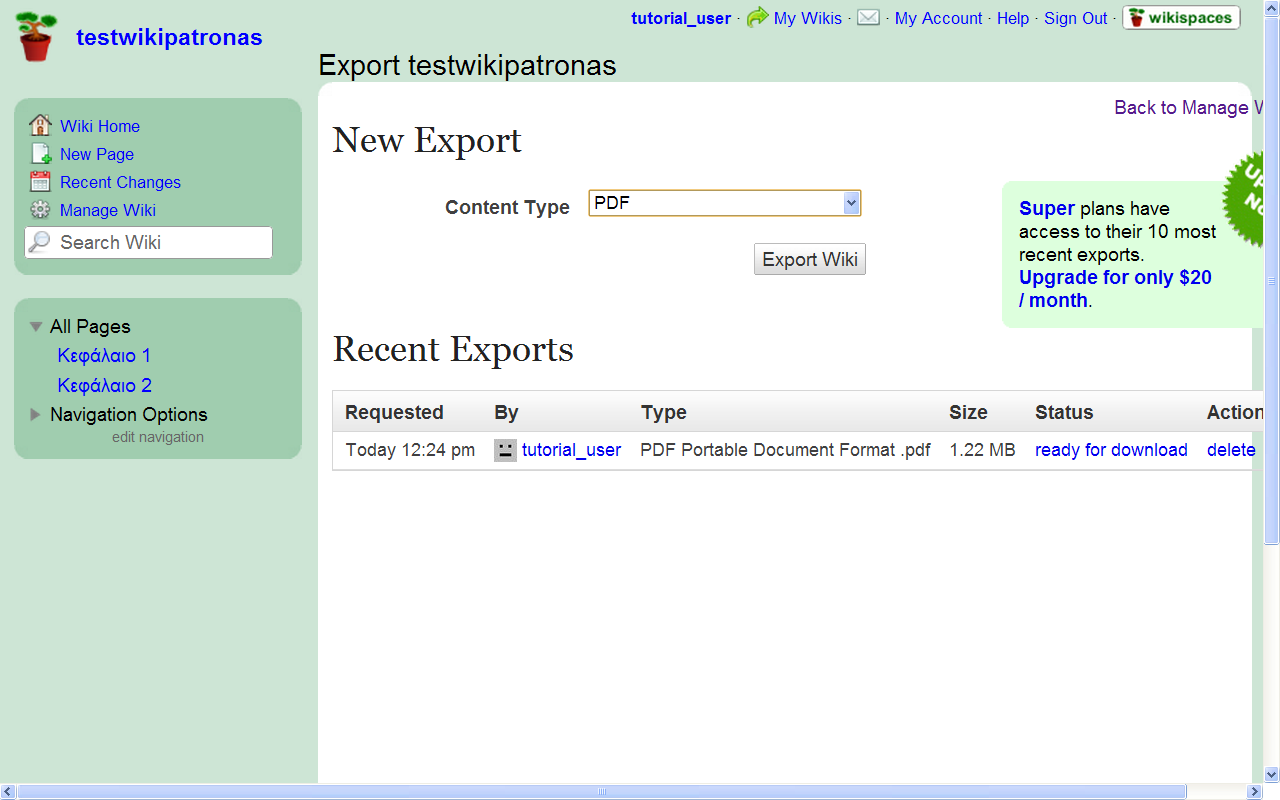Click the horizontal scrollbar left arrow
This screenshot has width=1280, height=800.
8,792
